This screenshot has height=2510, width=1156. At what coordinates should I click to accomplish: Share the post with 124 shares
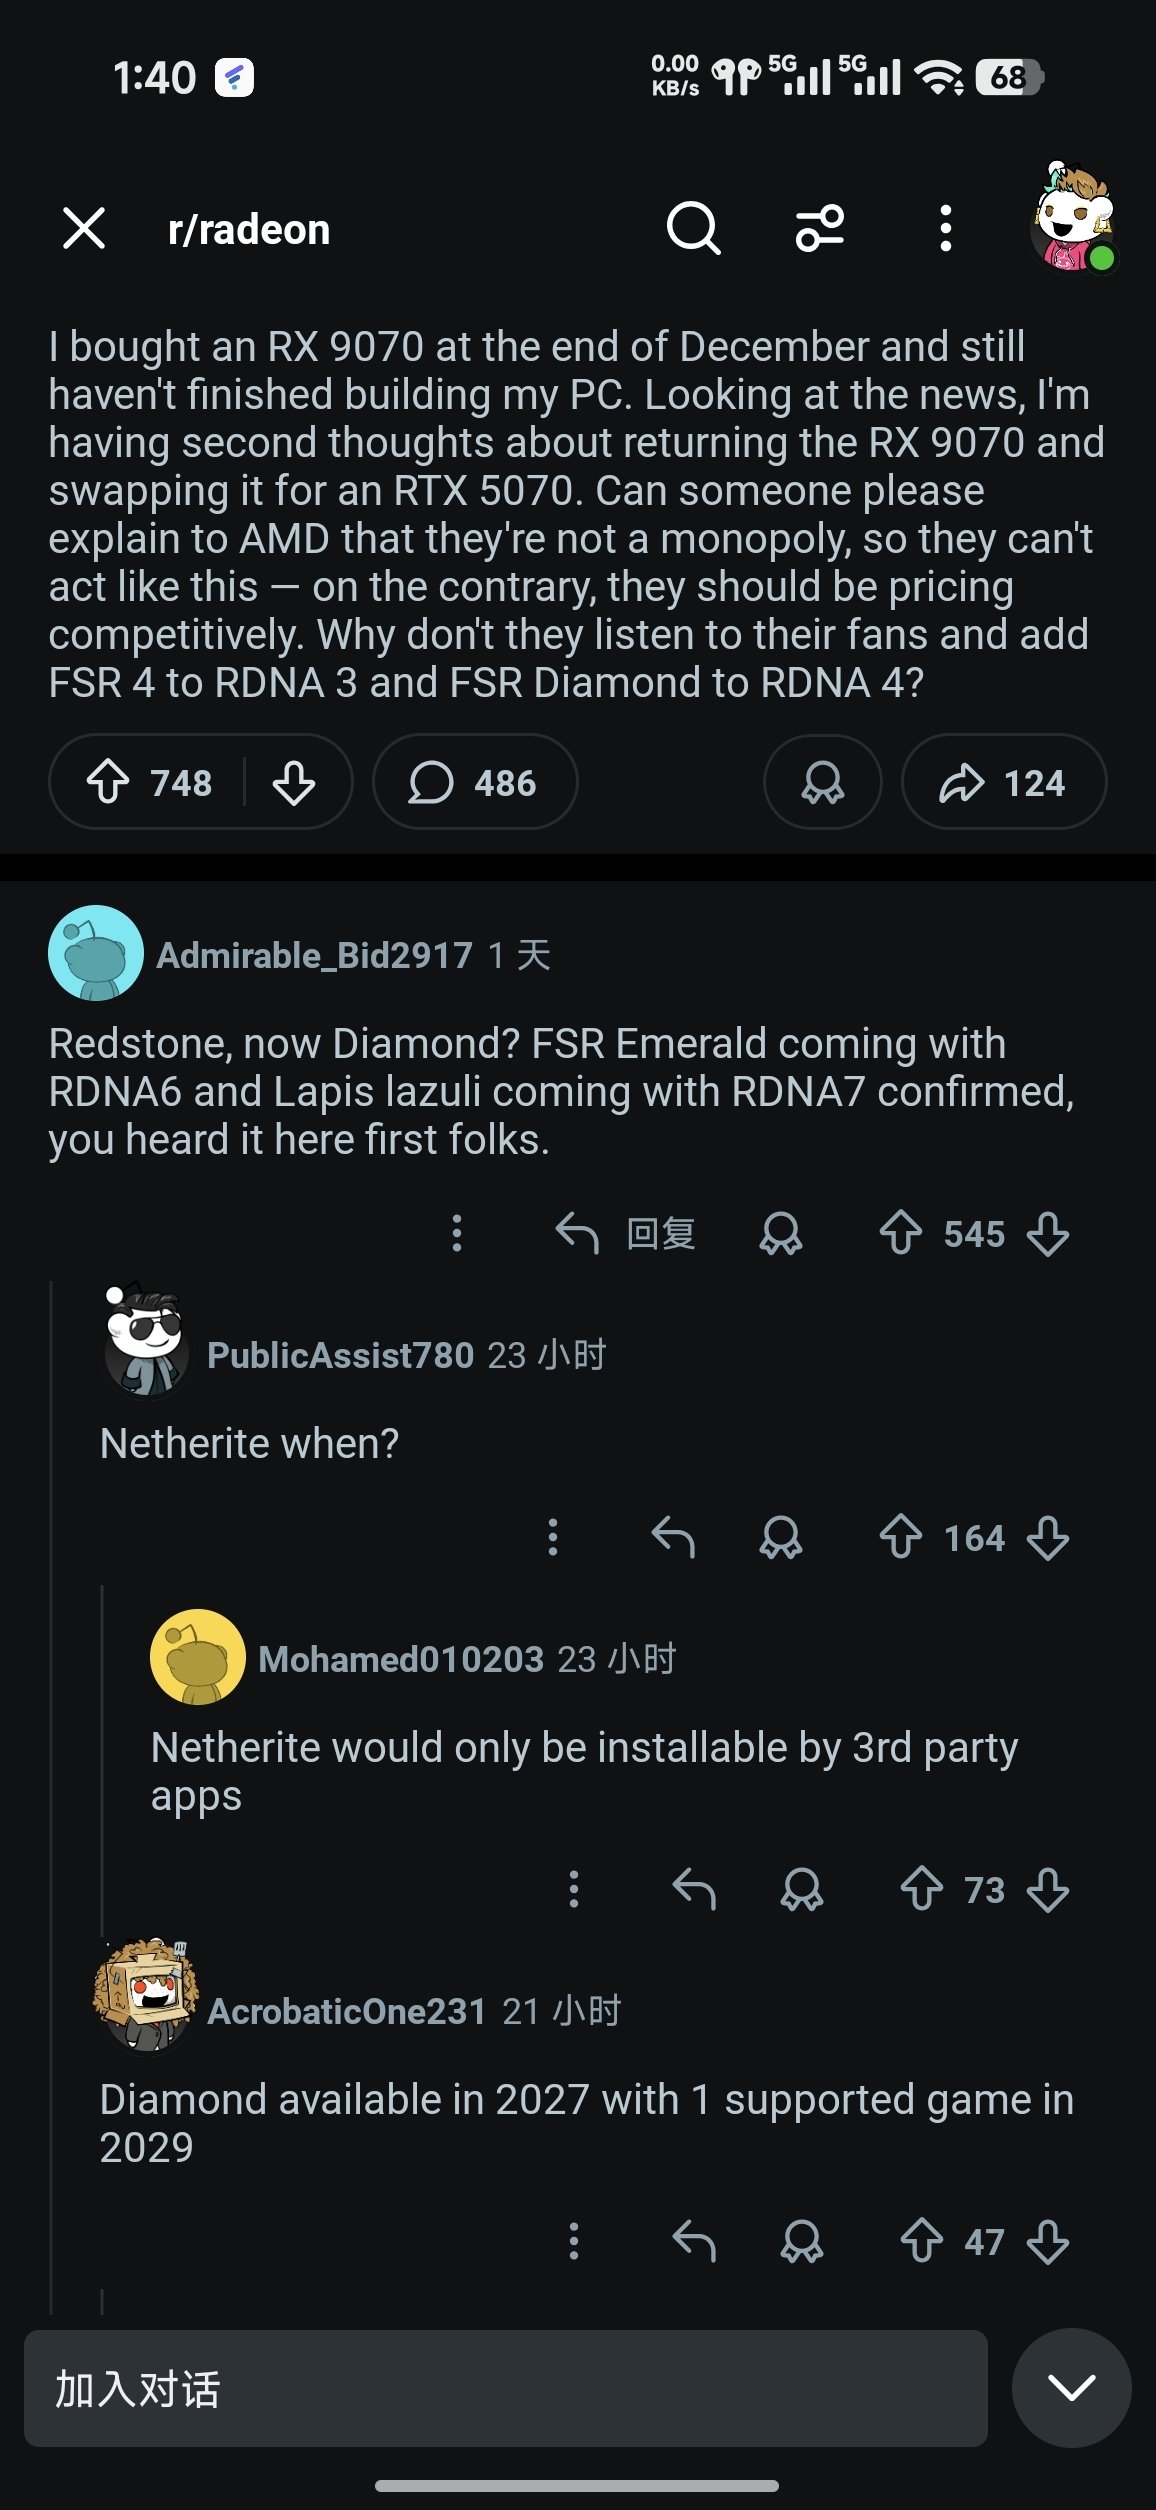(x=1003, y=782)
